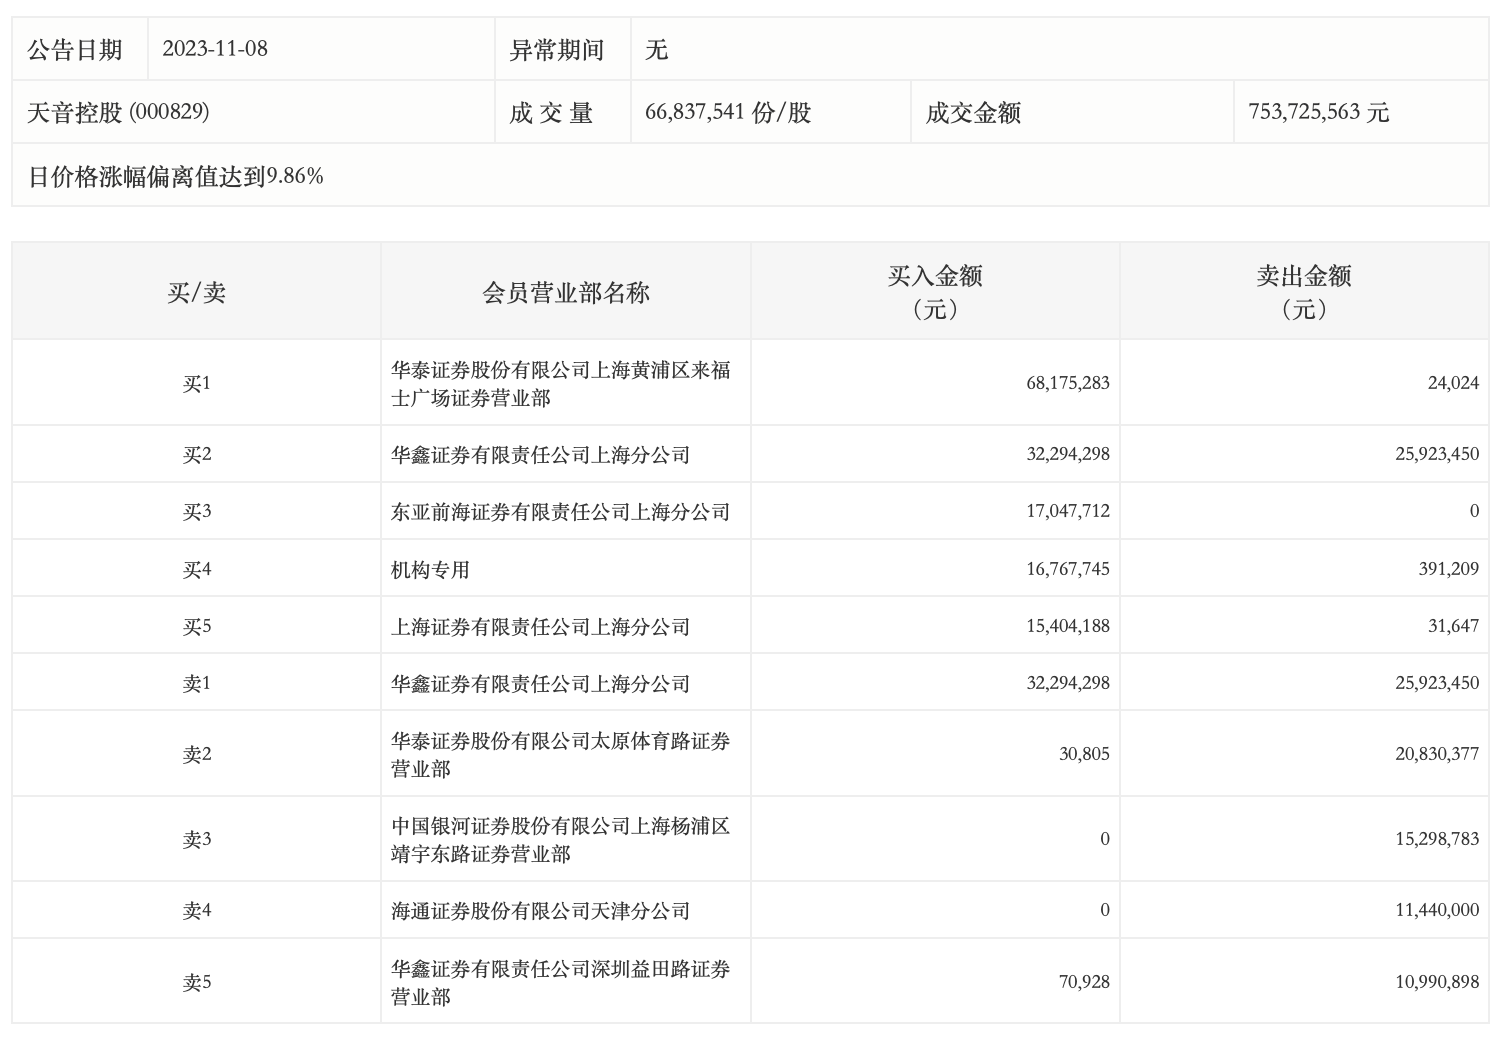Click 海通证券股份有限公司天津分公司 entry
Screen dimensions: 1504x1050
coord(540,911)
